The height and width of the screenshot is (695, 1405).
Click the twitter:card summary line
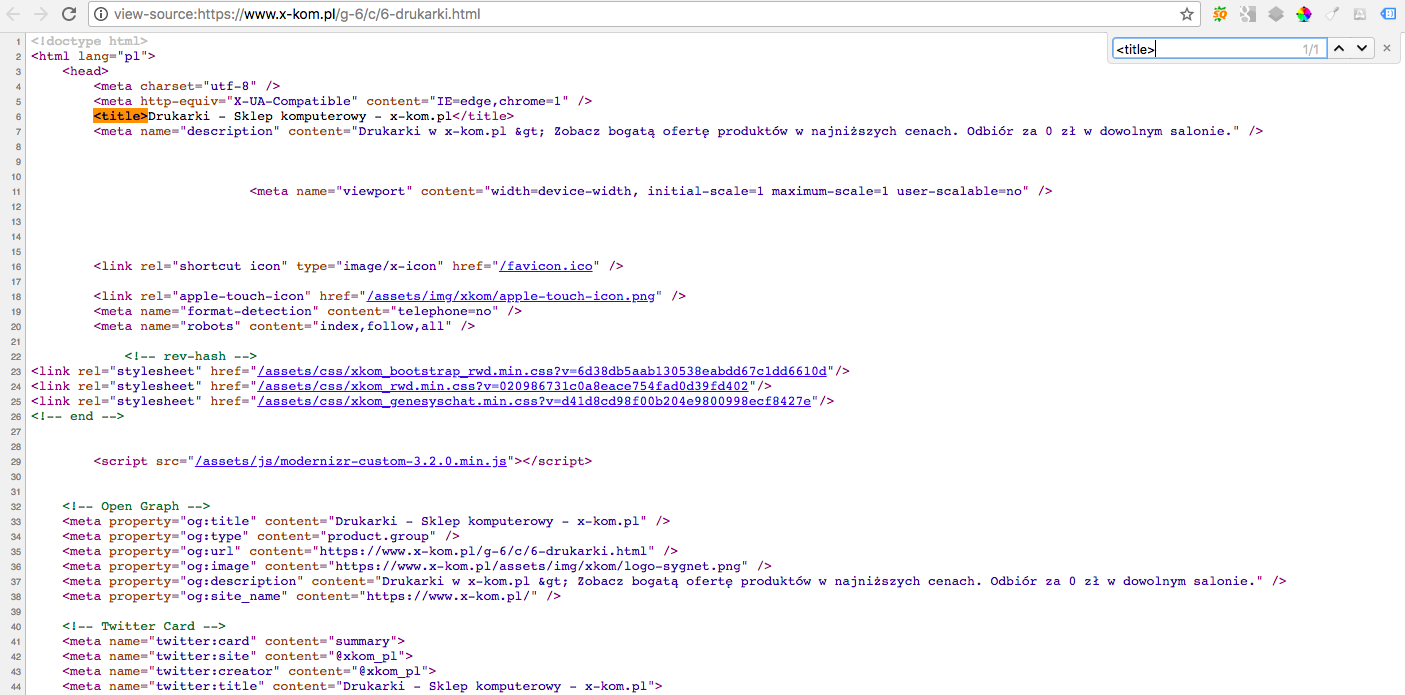tap(233, 641)
